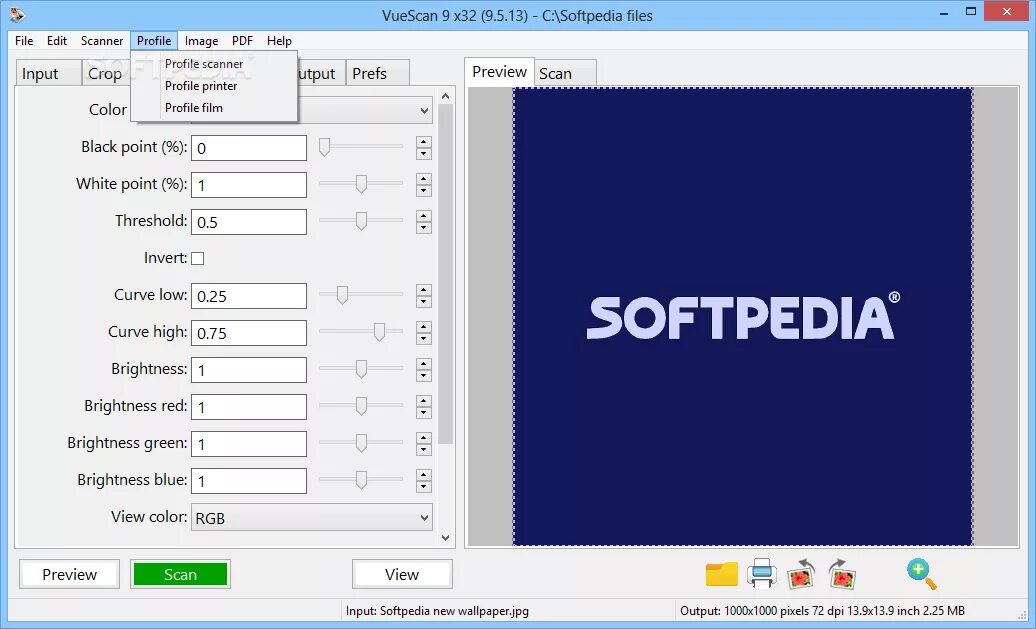1036x629 pixels.
Task: Click the Brightness green slider handle
Action: click(x=361, y=443)
